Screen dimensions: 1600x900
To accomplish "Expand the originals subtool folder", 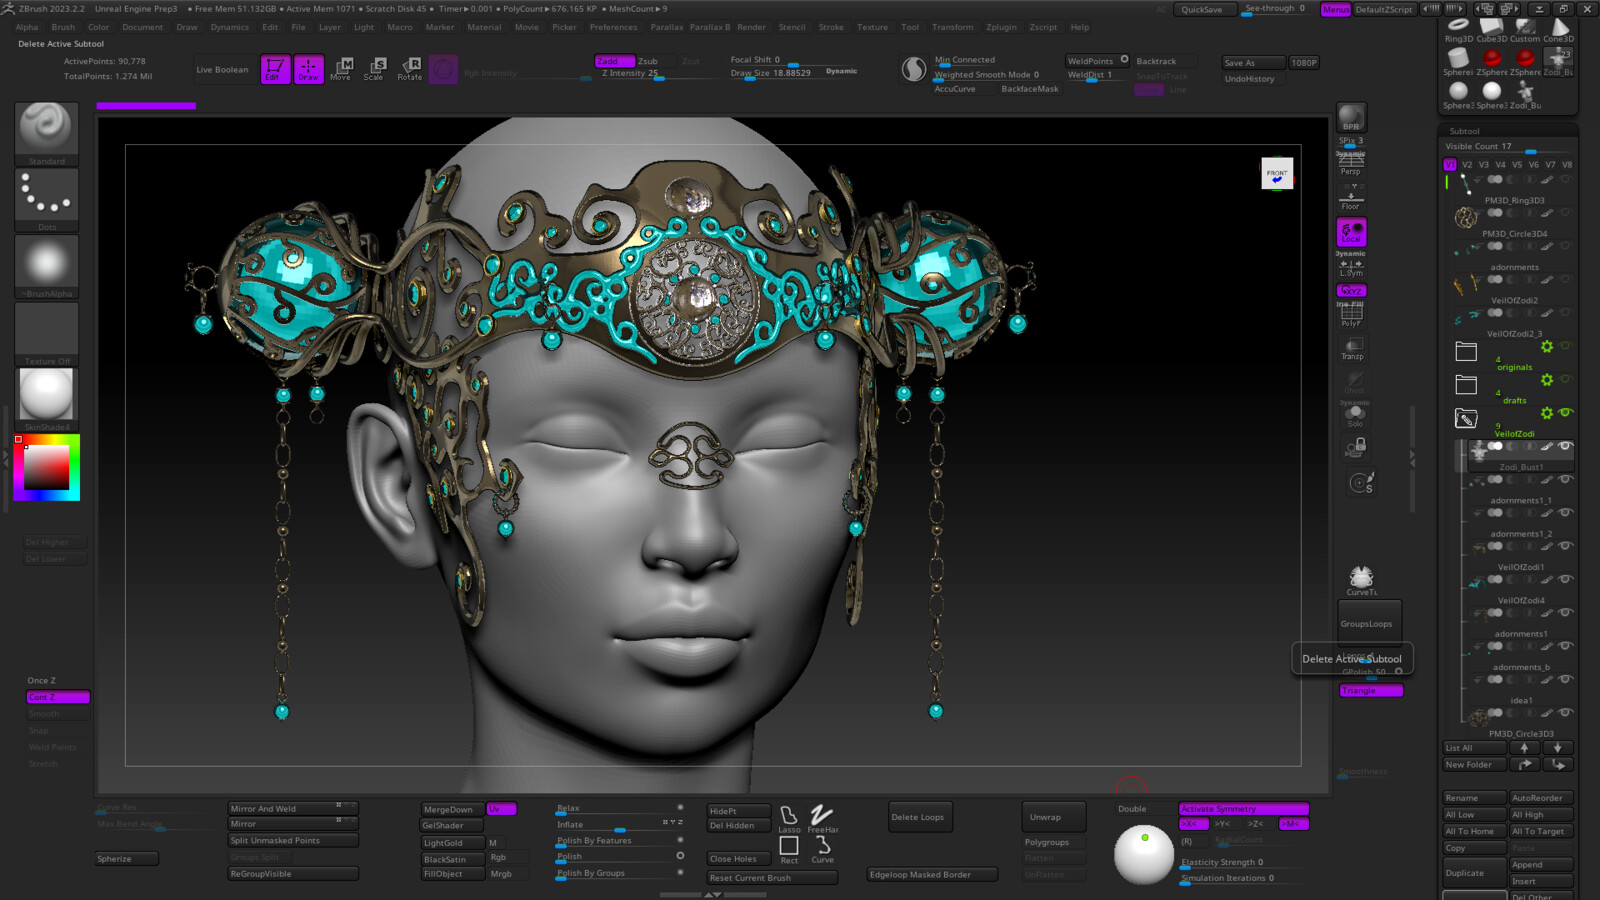I will (1466, 351).
